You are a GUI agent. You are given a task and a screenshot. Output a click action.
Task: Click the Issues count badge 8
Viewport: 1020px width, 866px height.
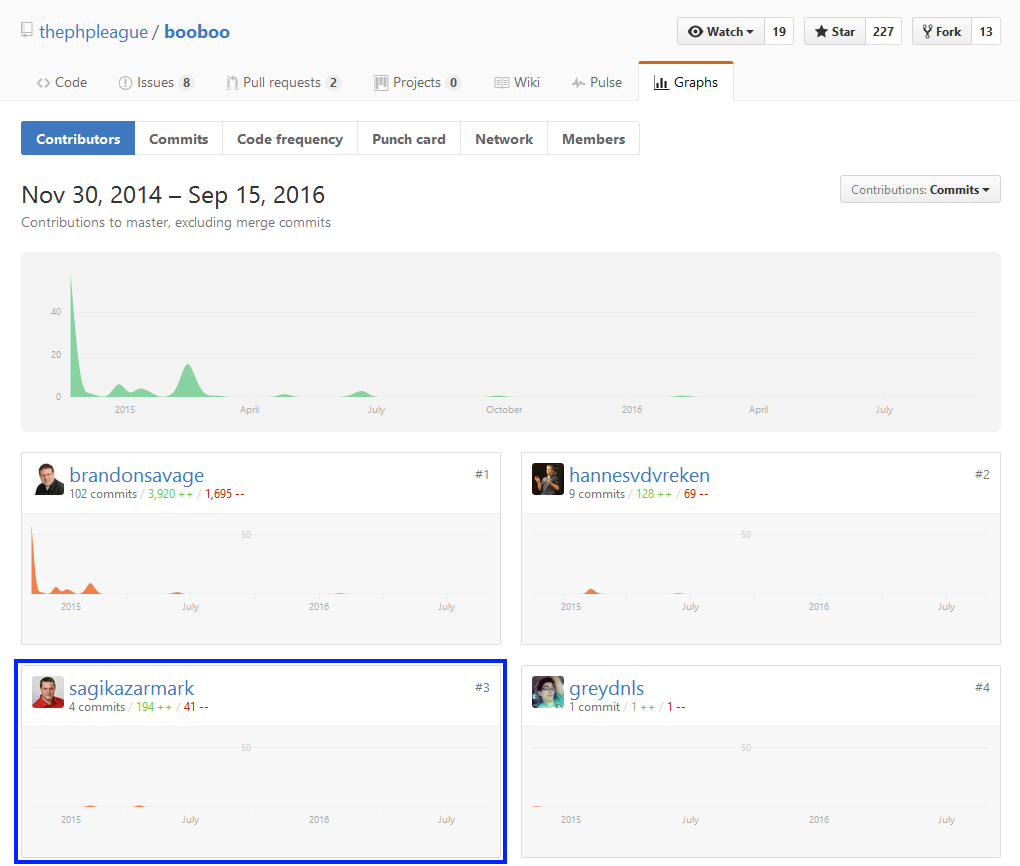pyautogui.click(x=187, y=83)
